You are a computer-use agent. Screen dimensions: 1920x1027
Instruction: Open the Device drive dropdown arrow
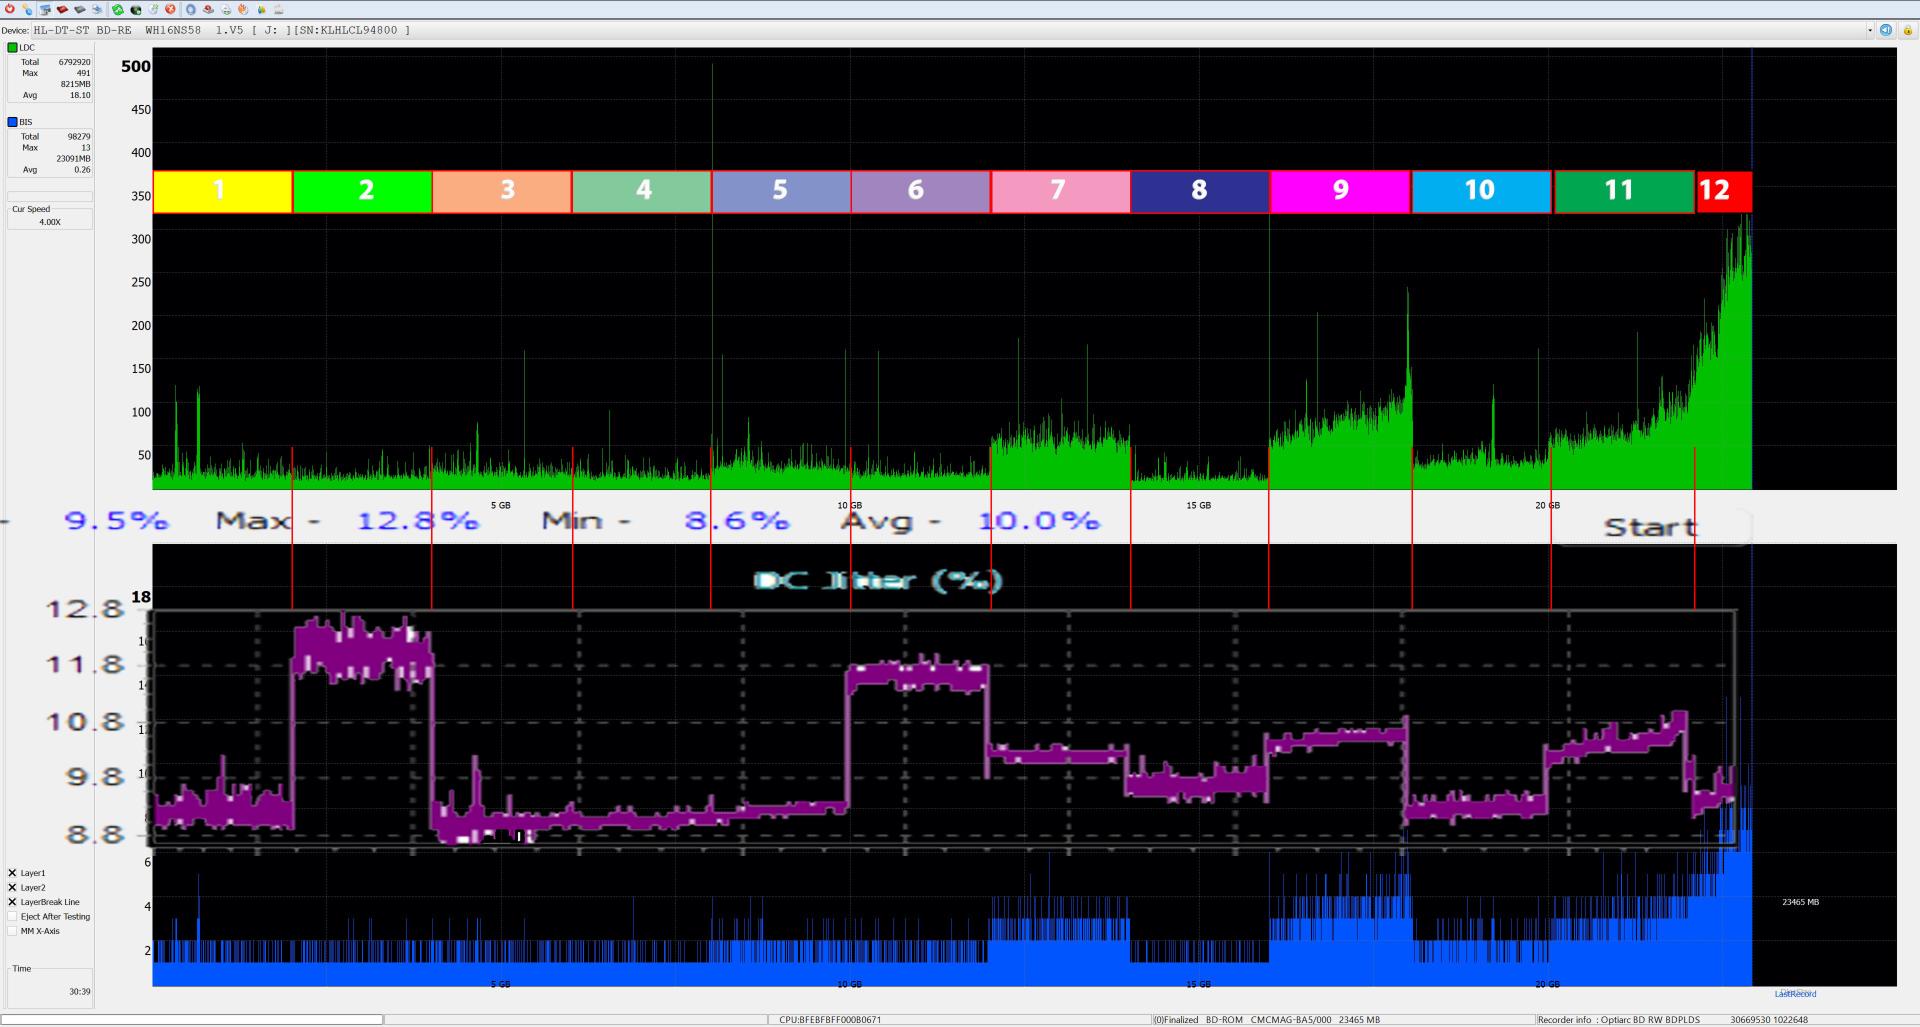tap(1870, 30)
